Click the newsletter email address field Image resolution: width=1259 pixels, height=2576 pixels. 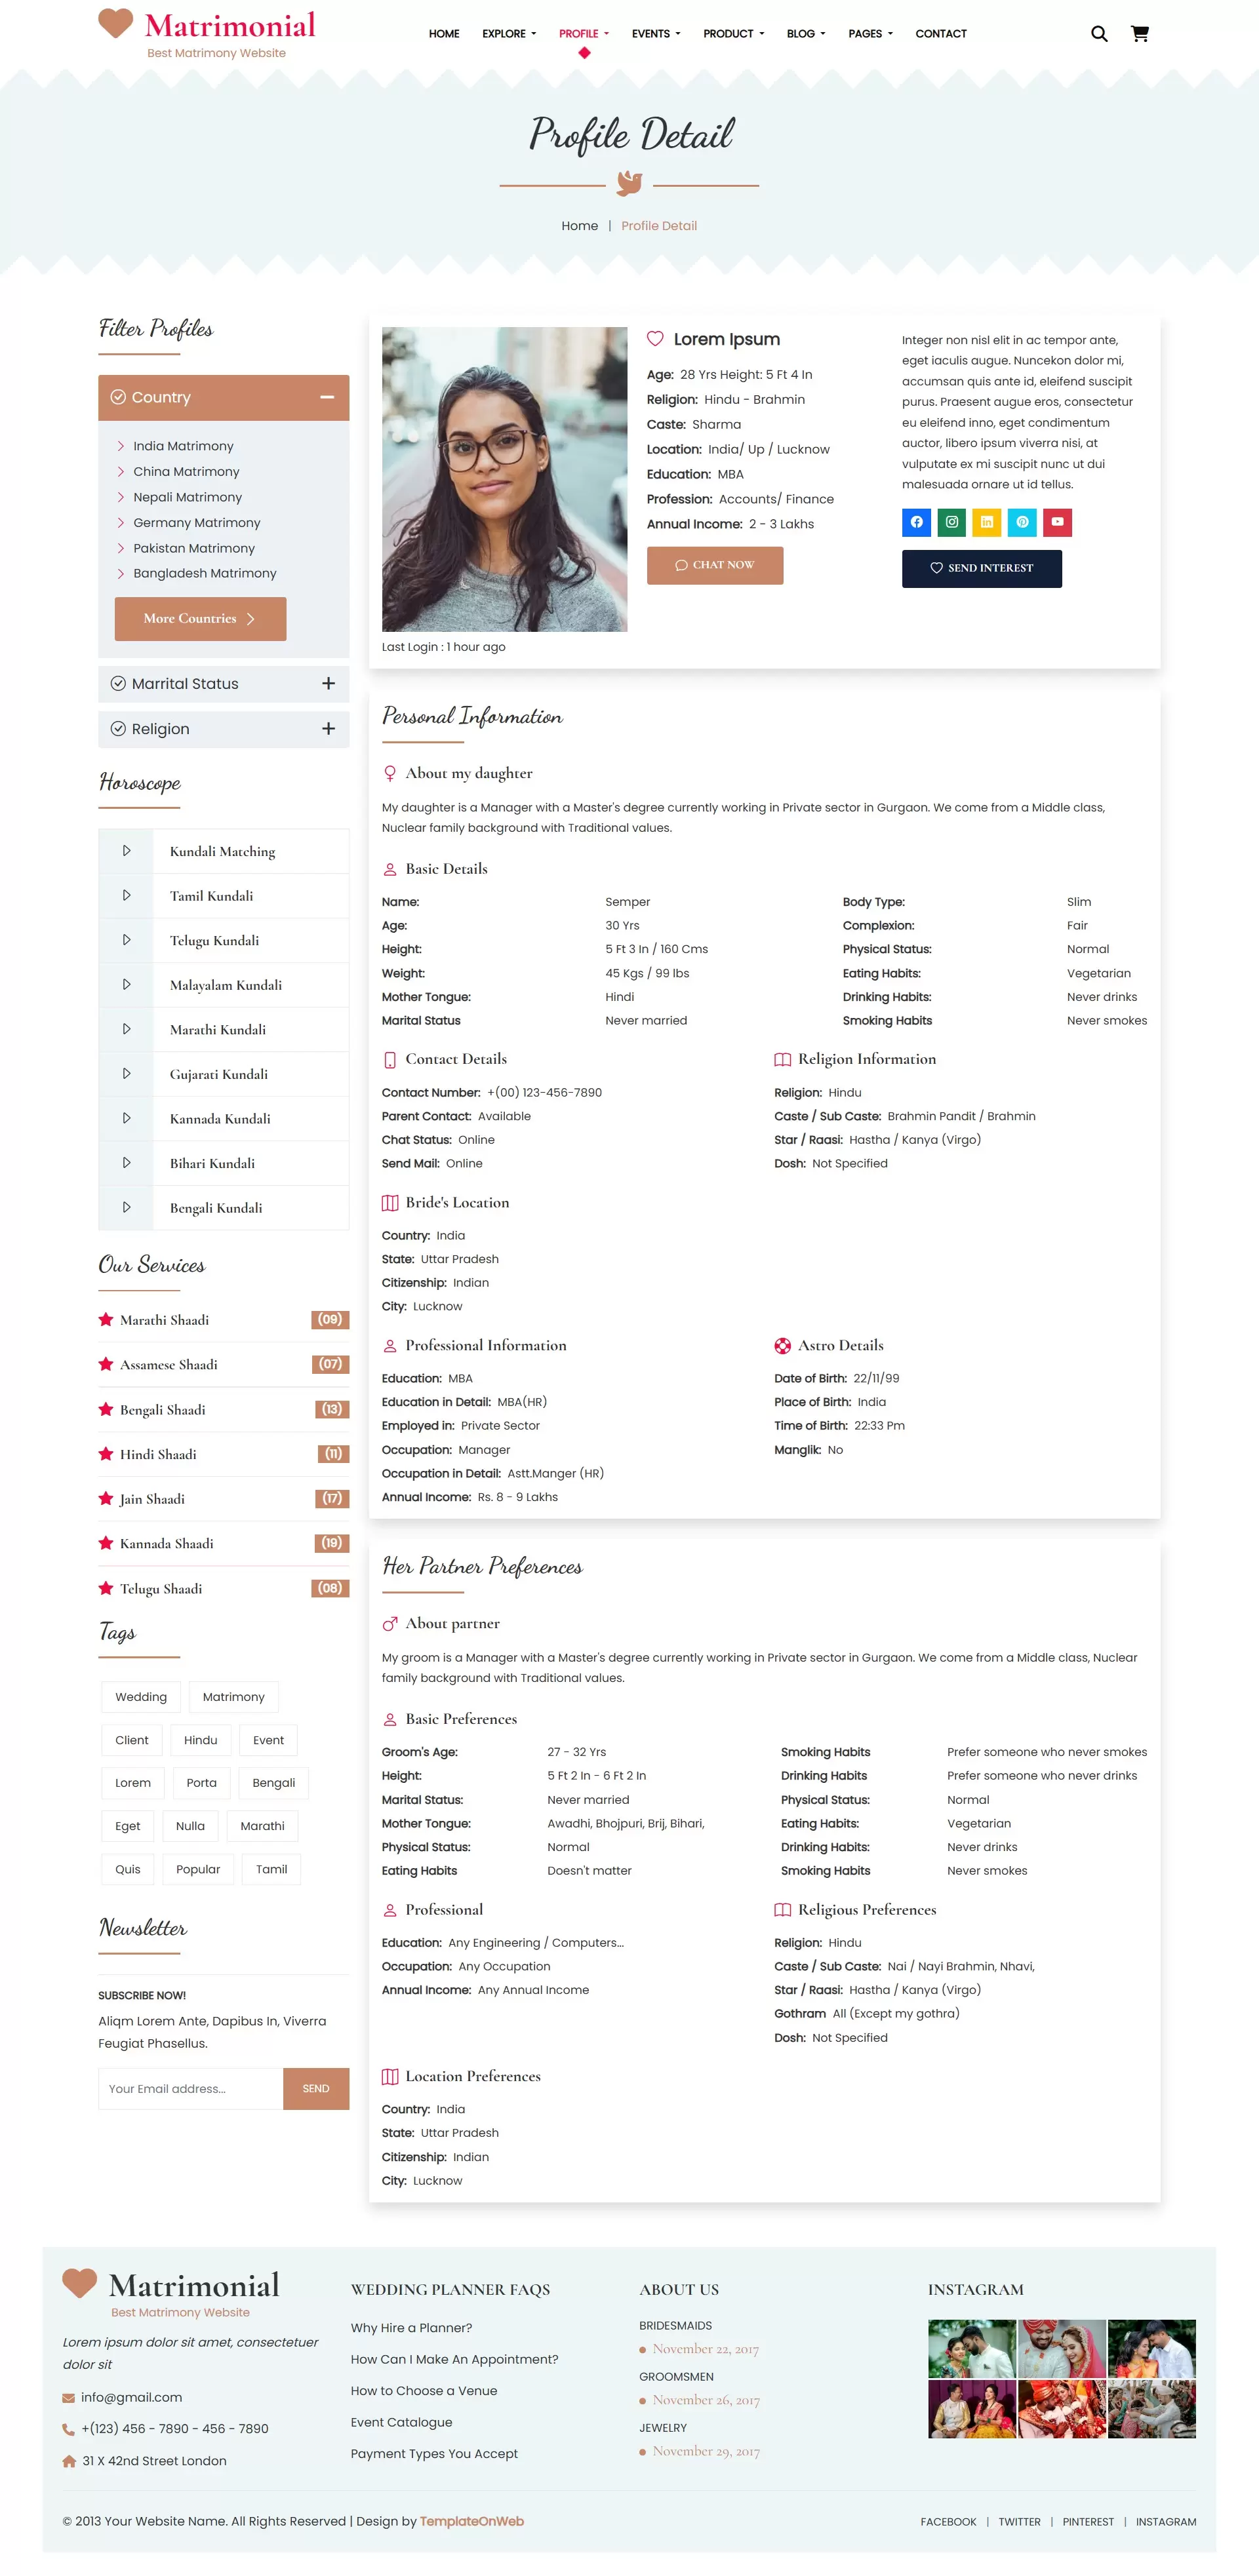[x=190, y=2089]
